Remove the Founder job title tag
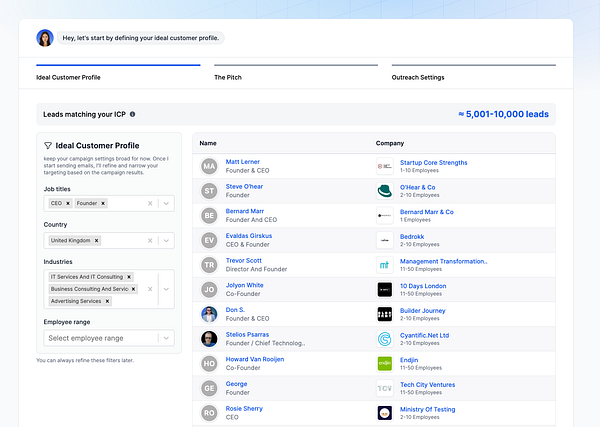600x427 pixels. [103, 203]
